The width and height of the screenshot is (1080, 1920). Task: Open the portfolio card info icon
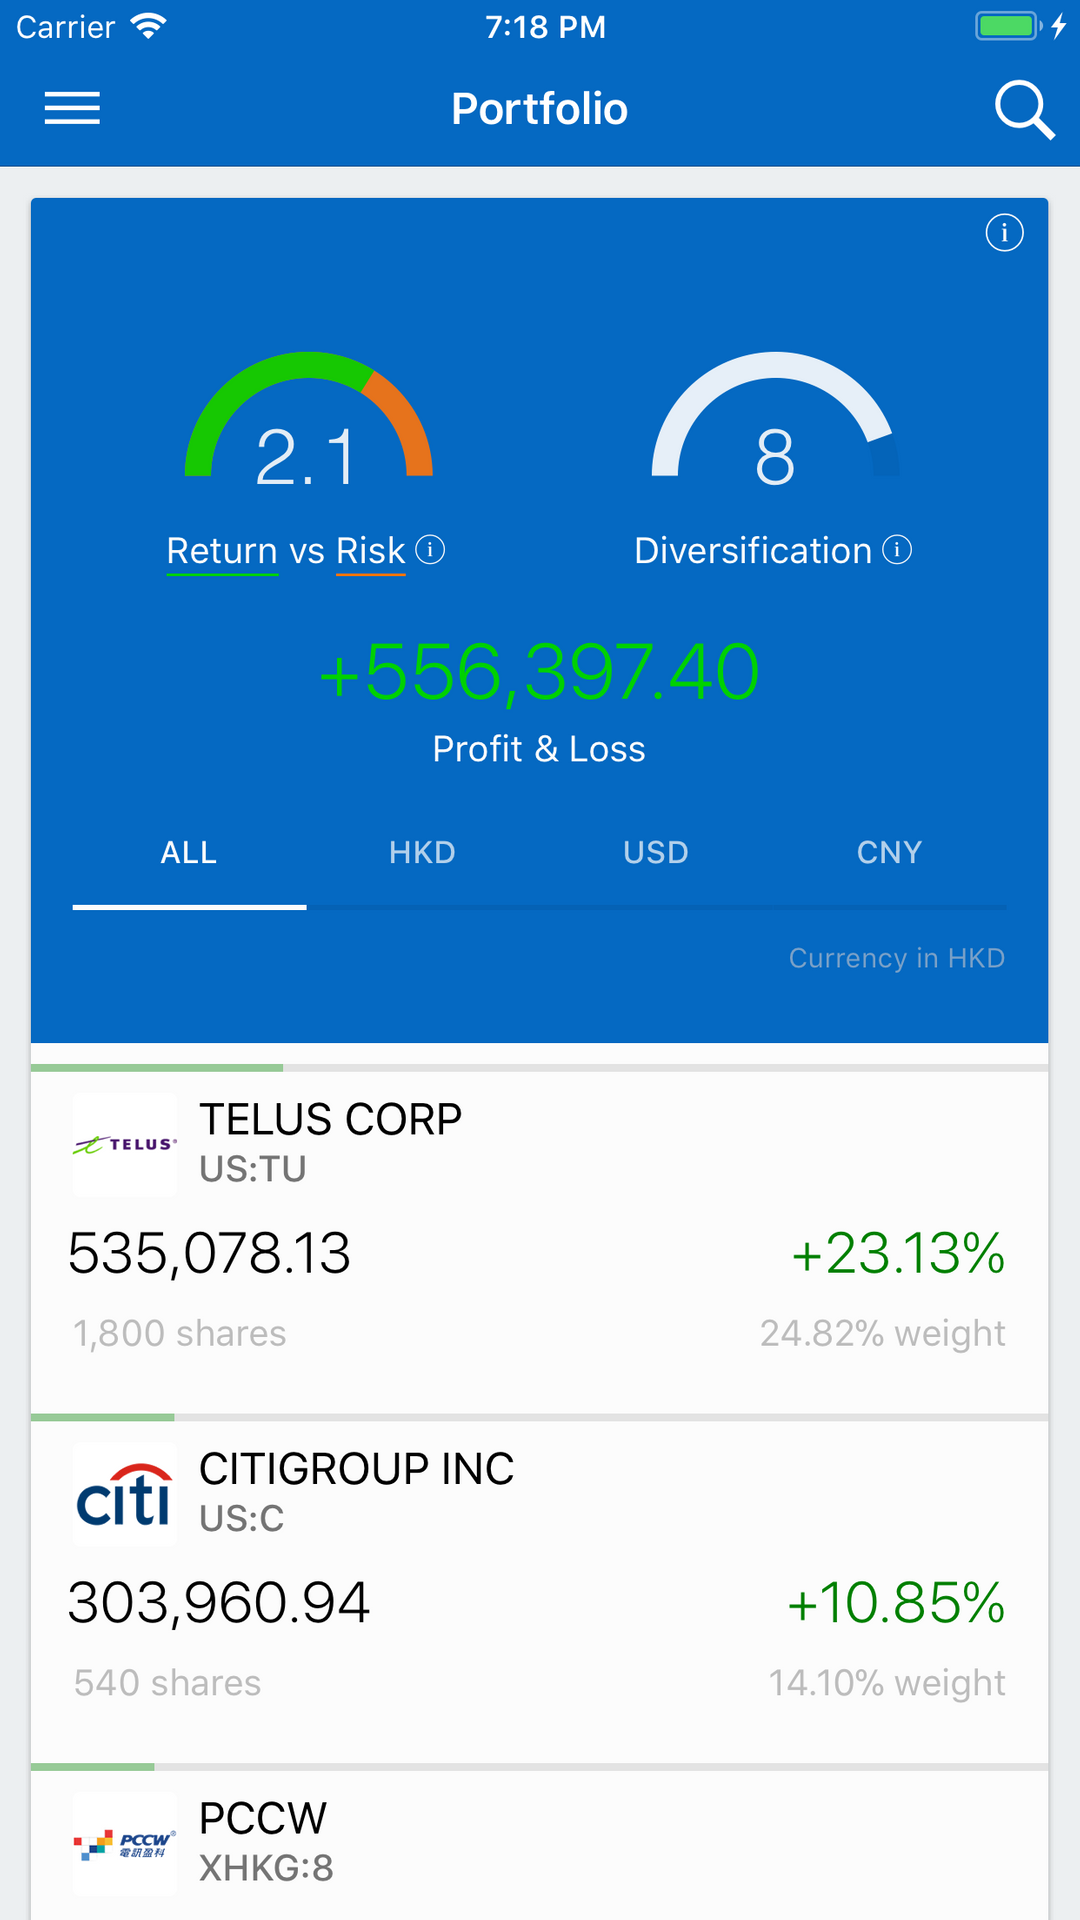click(1004, 232)
